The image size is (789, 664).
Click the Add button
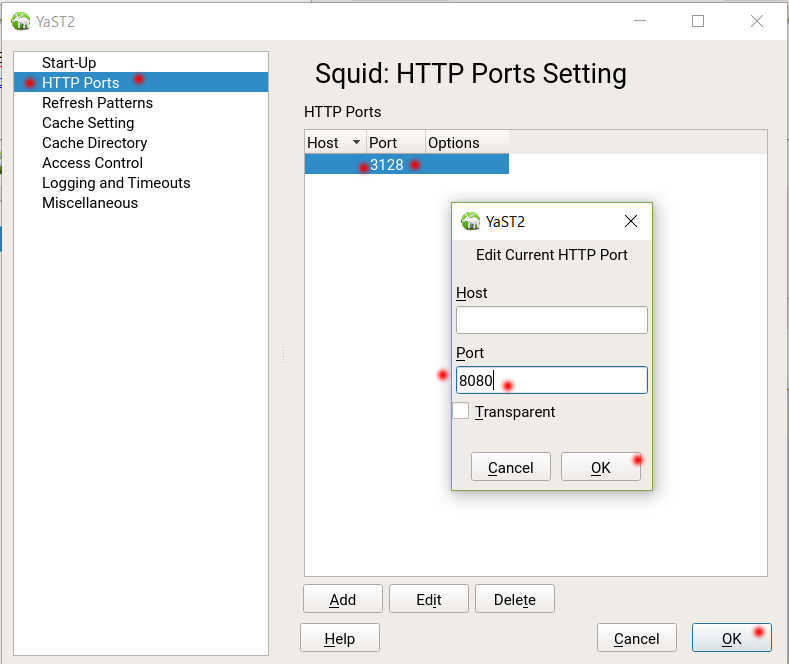343,599
